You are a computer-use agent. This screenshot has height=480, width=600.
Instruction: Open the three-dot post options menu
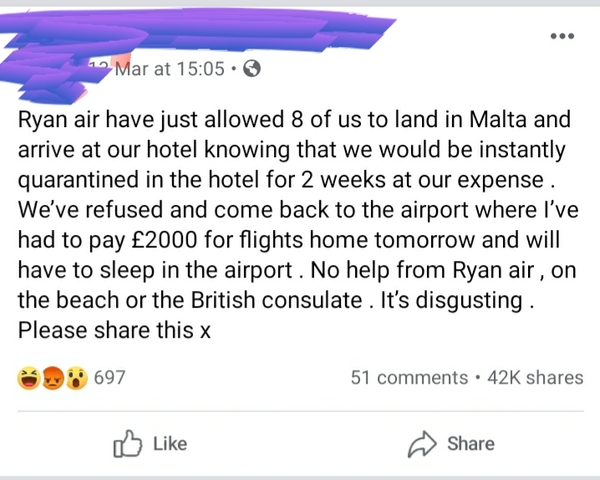[565, 37]
